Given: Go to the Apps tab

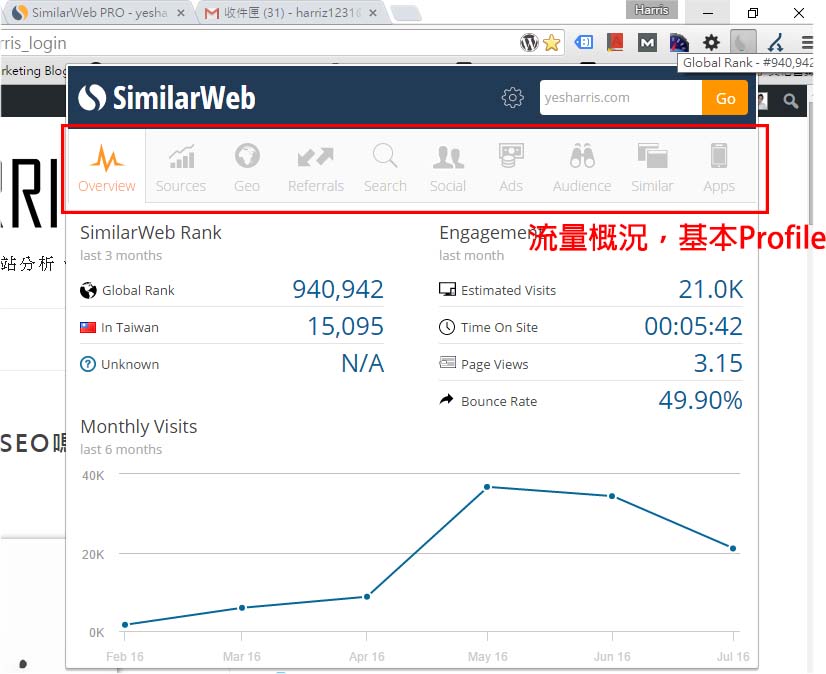Looking at the screenshot, I should [719, 168].
